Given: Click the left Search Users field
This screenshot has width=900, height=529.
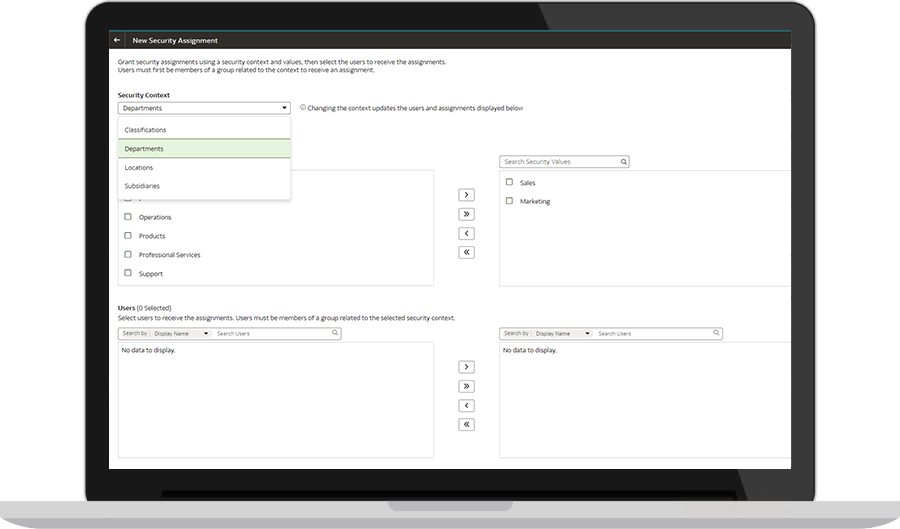Looking at the screenshot, I should 273,333.
